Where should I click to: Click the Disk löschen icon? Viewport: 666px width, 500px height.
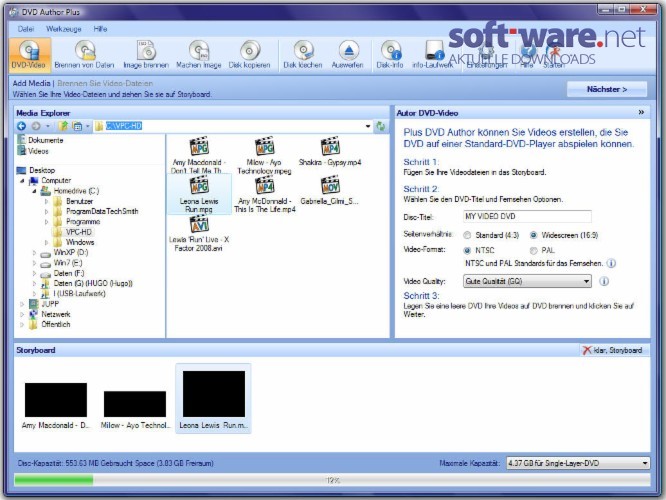tap(303, 54)
